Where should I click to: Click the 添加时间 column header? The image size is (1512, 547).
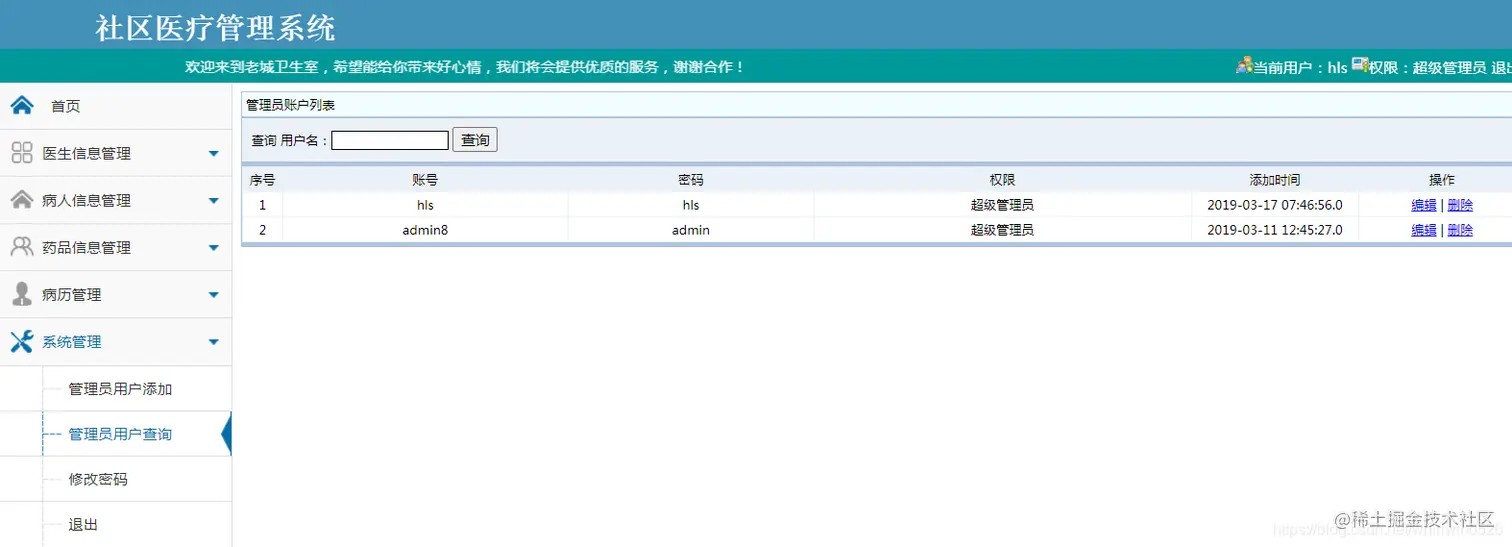tap(1275, 180)
